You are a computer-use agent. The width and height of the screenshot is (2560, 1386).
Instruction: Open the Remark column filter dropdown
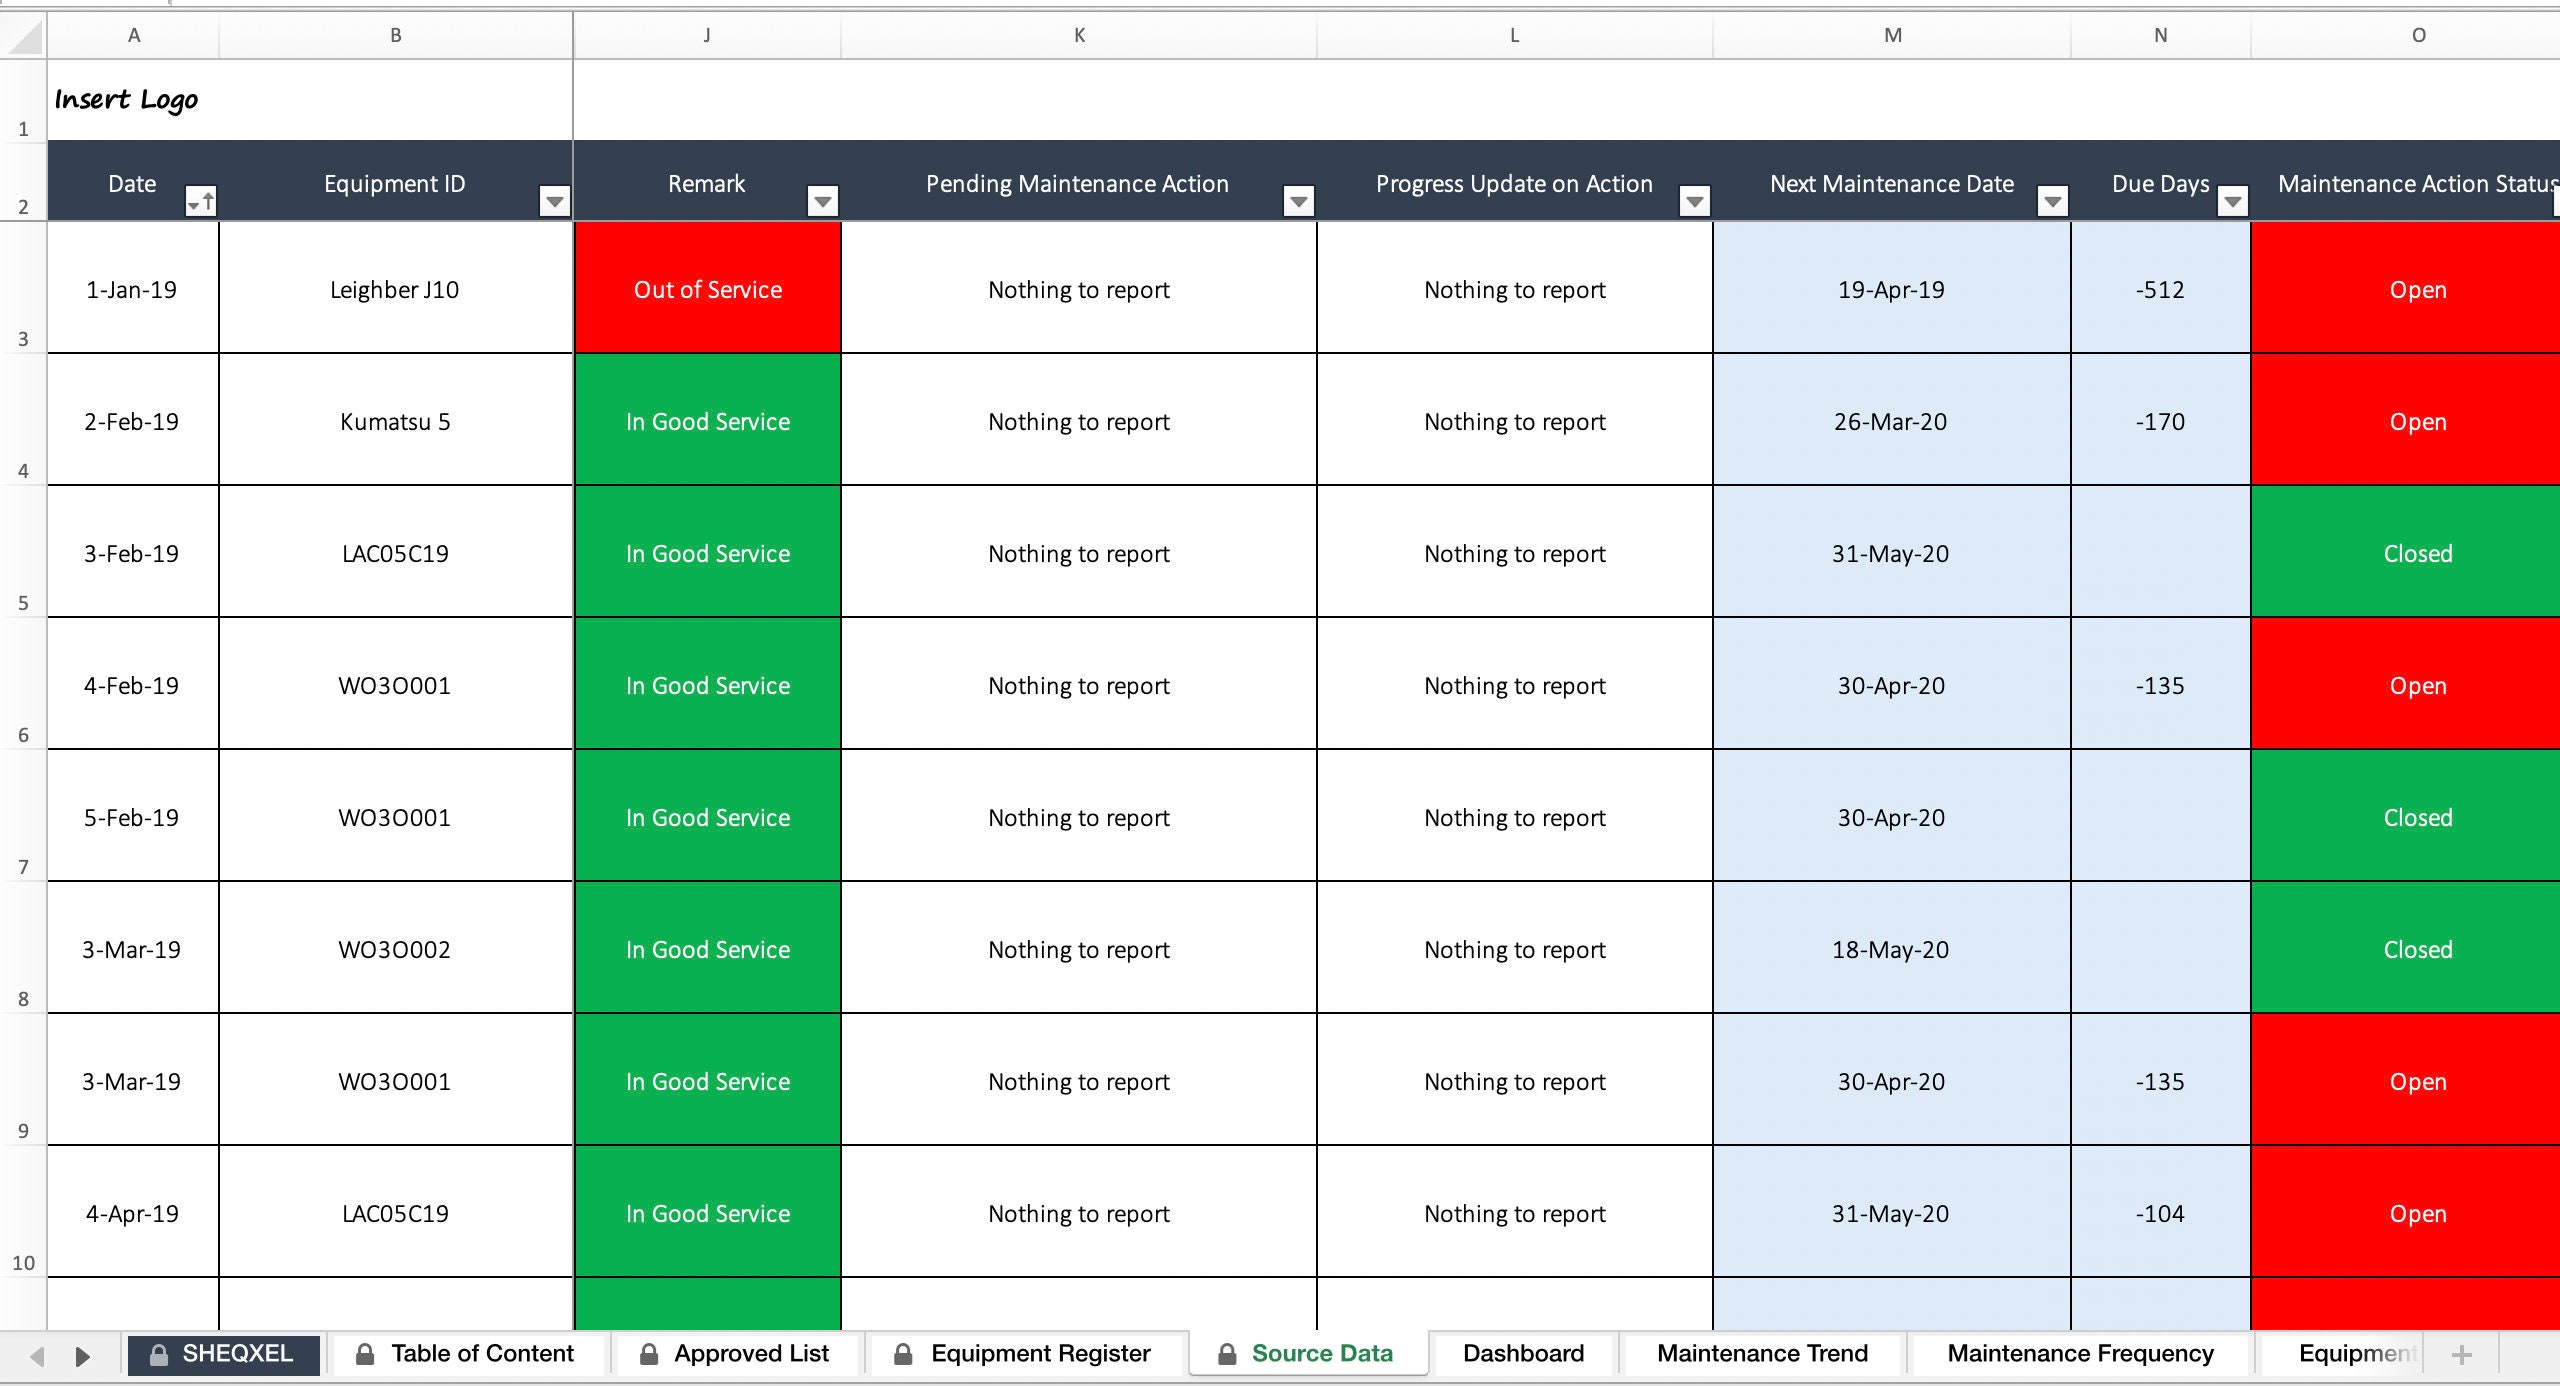click(x=822, y=201)
